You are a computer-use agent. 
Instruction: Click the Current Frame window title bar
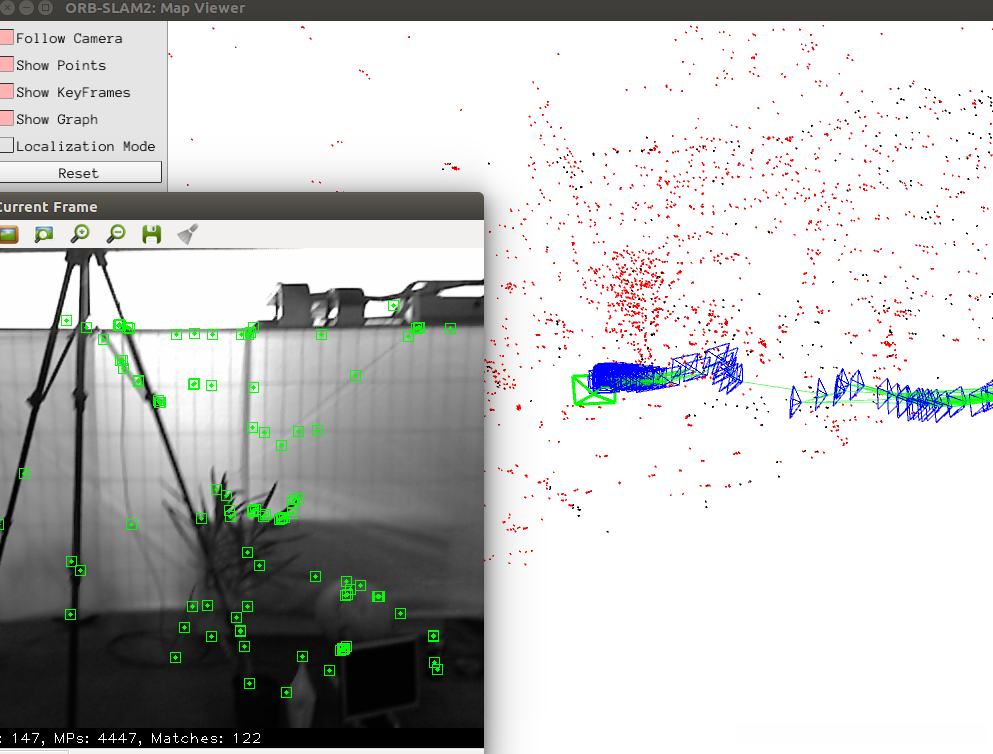point(241,206)
